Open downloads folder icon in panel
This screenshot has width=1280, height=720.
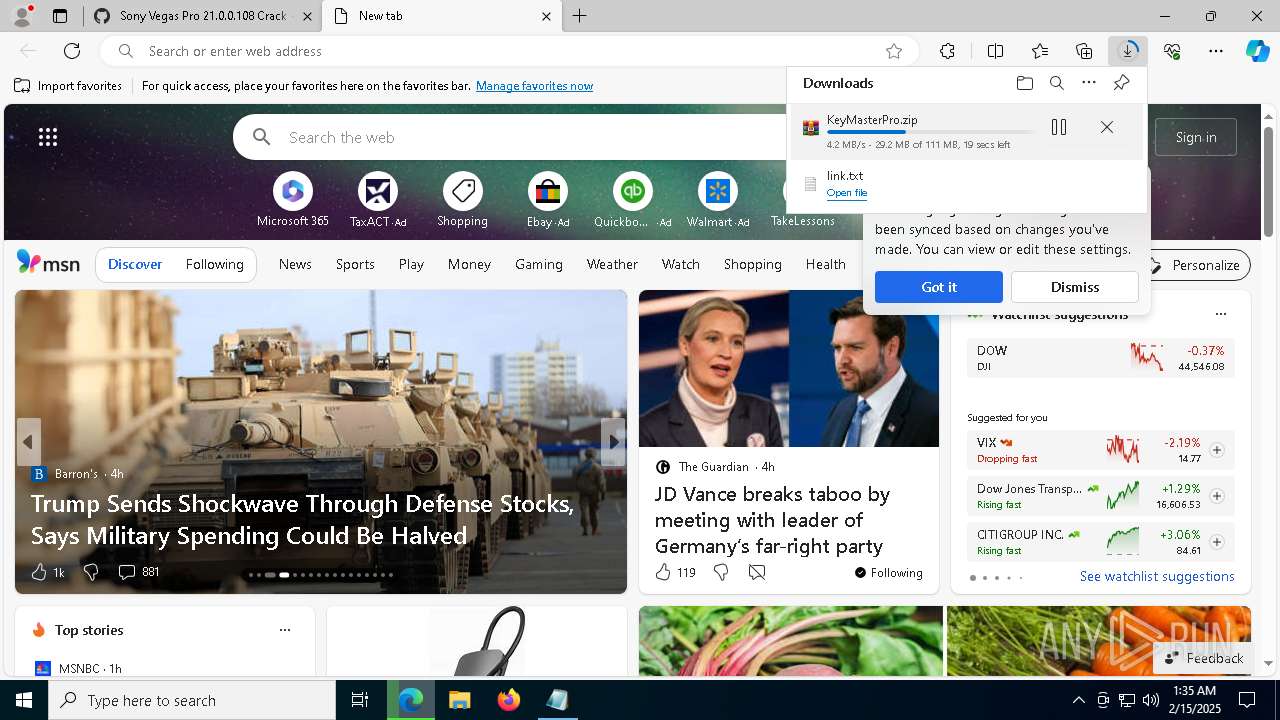(1024, 83)
